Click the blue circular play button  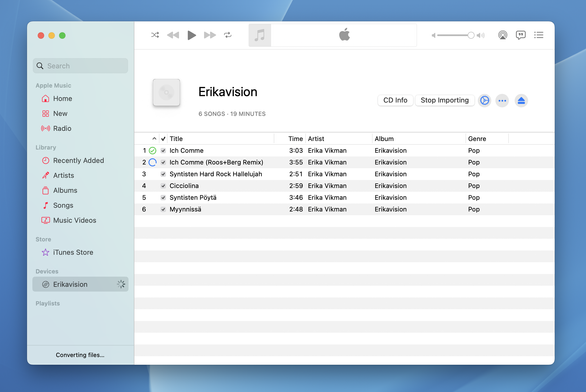[x=484, y=101]
